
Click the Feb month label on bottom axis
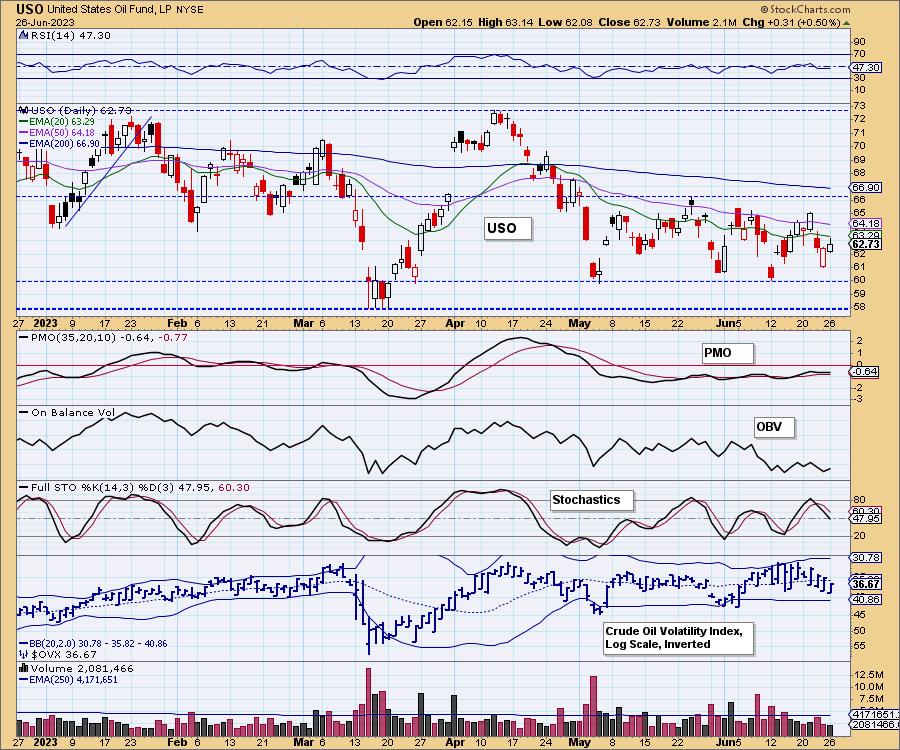tap(177, 742)
